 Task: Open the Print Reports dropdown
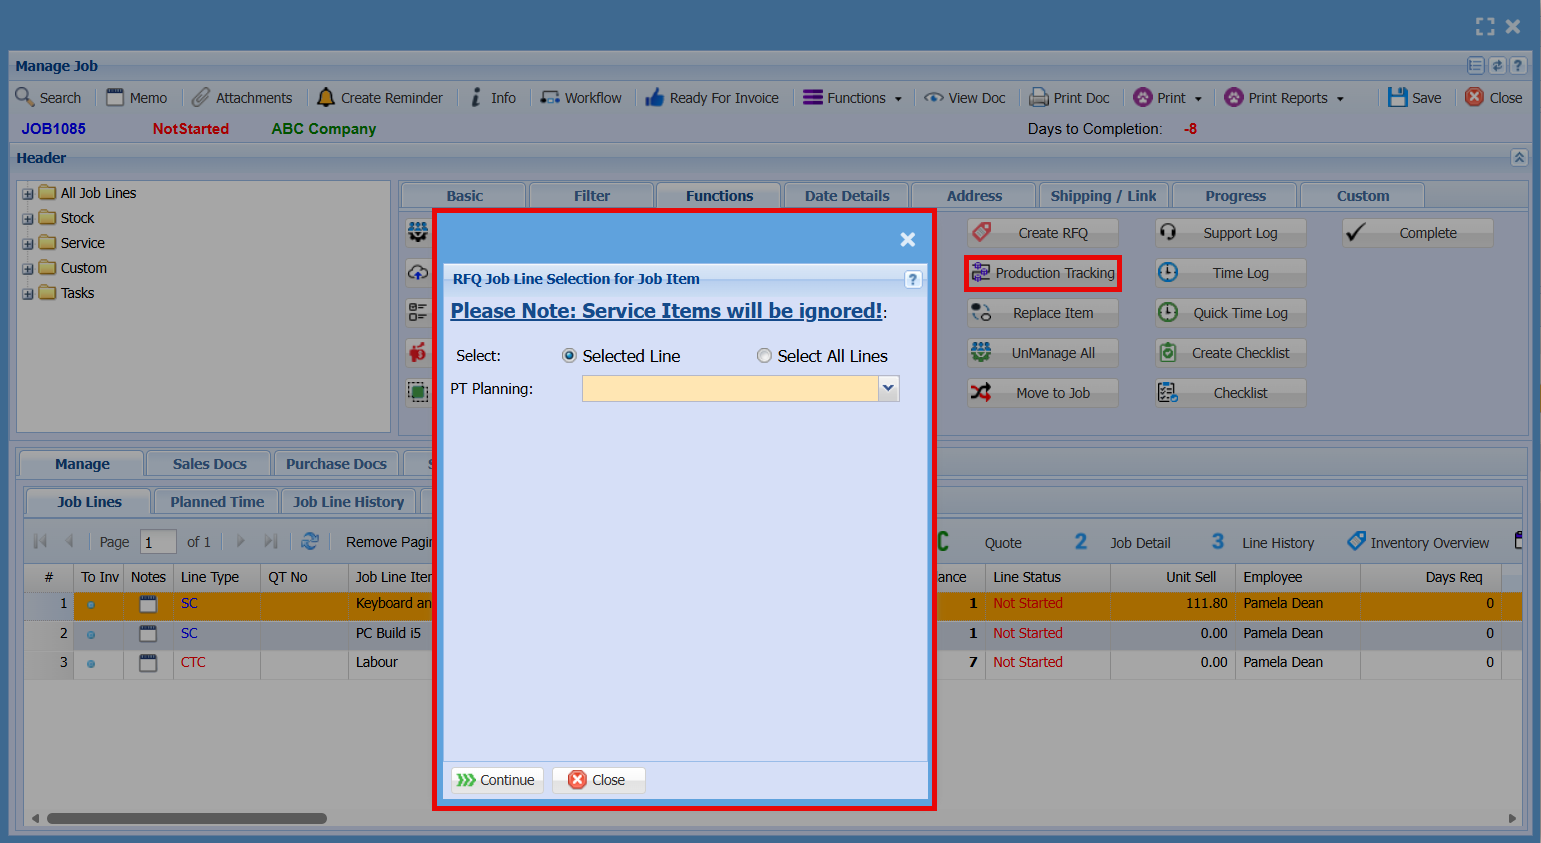(1284, 97)
